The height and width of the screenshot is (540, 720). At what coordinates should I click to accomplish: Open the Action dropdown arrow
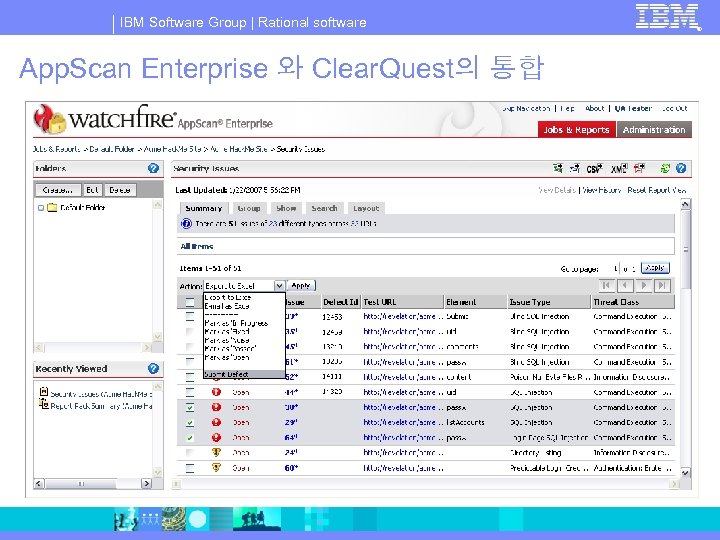[x=279, y=286]
